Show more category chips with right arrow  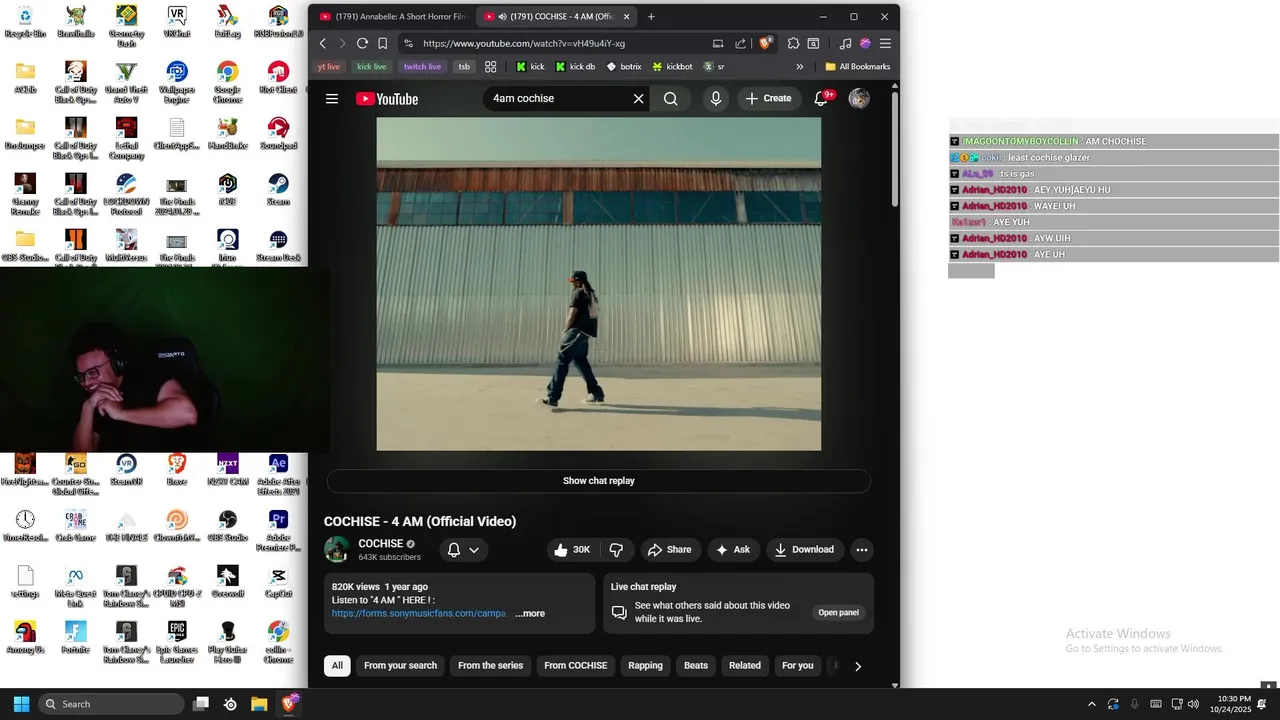pos(857,666)
